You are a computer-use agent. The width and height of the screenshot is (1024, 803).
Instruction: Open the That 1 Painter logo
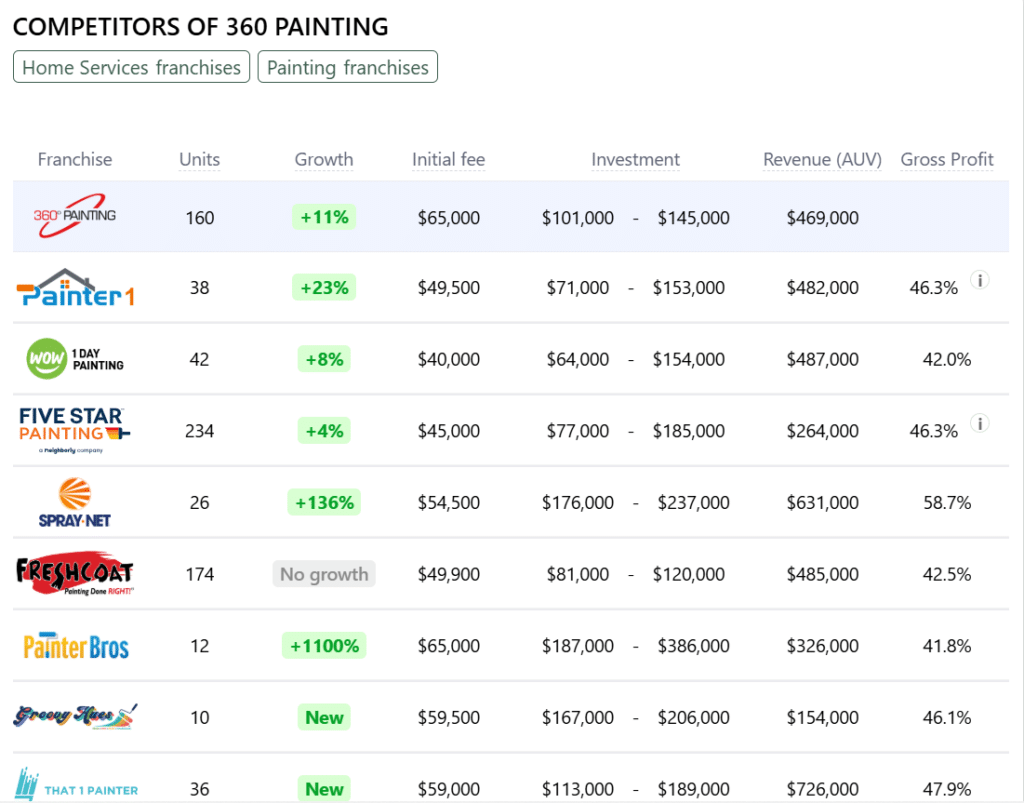click(76, 785)
